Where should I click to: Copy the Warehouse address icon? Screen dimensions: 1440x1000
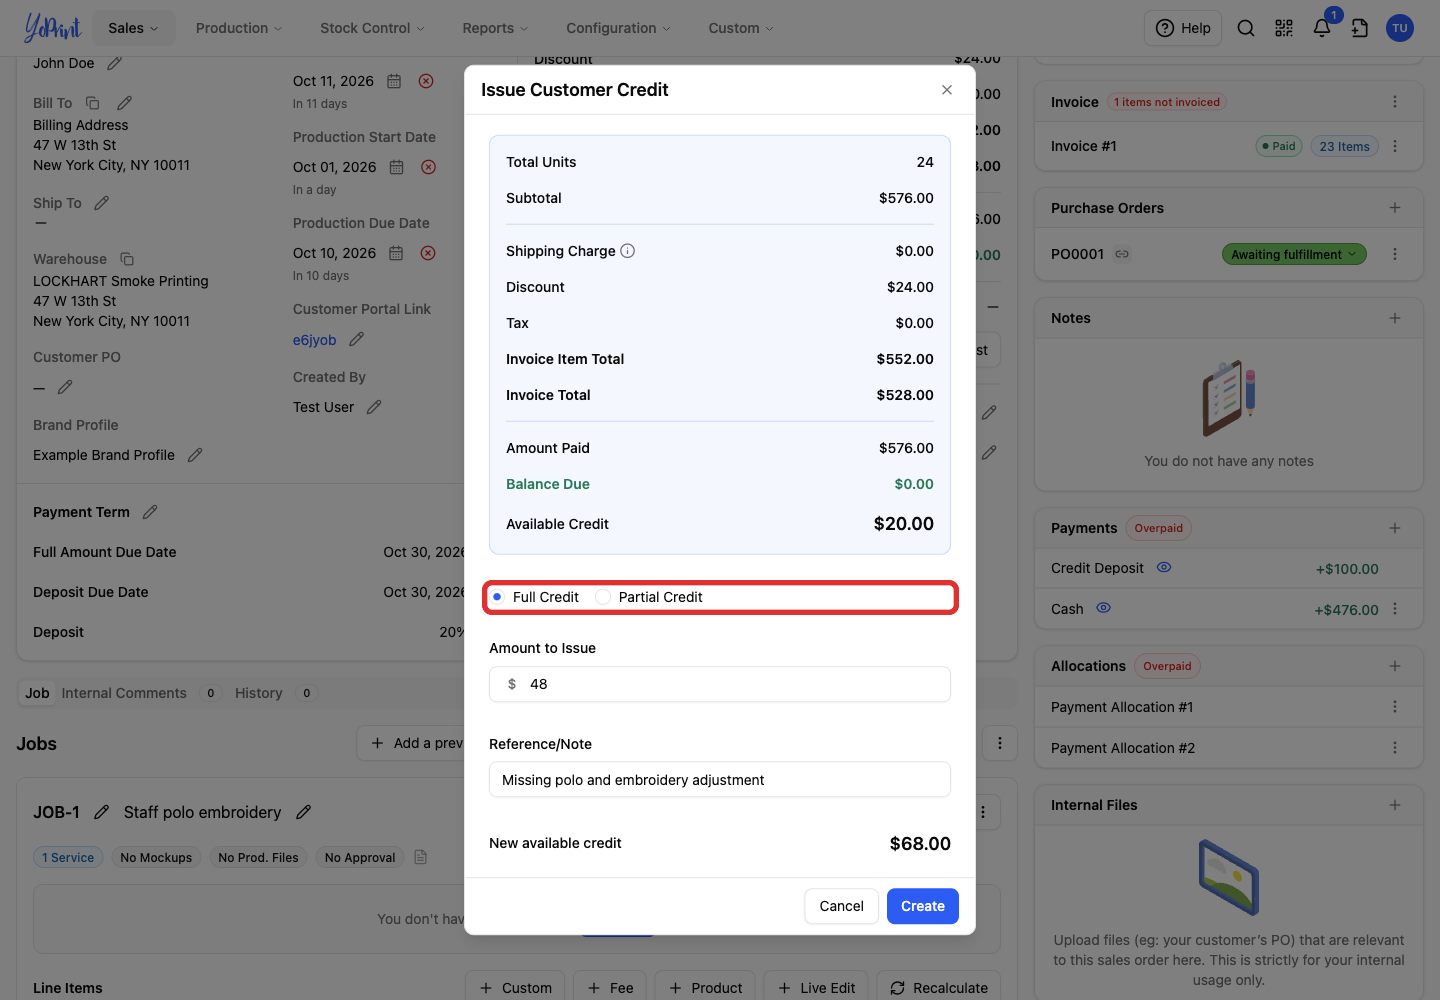point(127,259)
